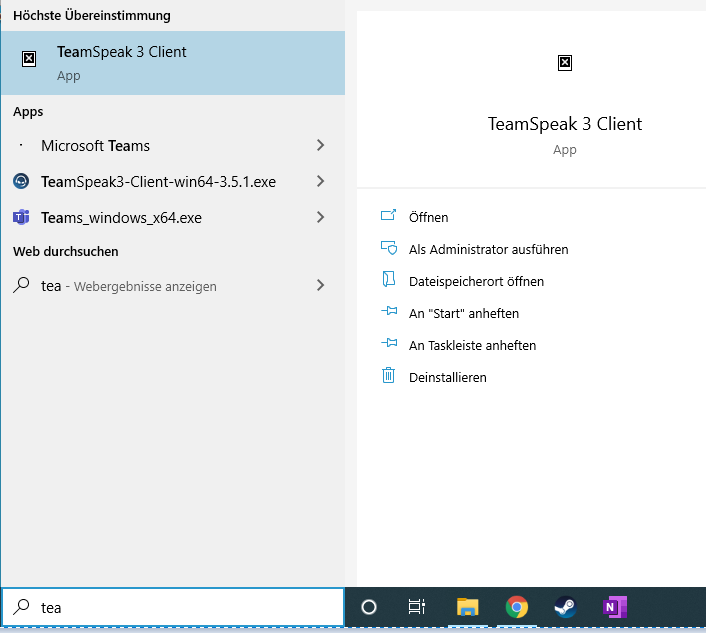Click the Teams_windows_x64.exe purple Teams icon
This screenshot has height=633, width=706.
tap(21, 217)
